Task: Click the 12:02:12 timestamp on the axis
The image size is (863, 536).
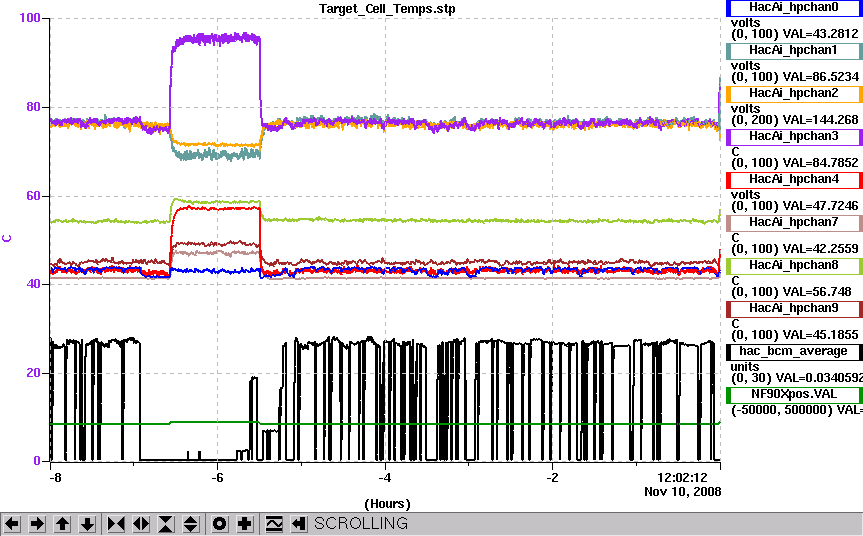Action: point(682,478)
